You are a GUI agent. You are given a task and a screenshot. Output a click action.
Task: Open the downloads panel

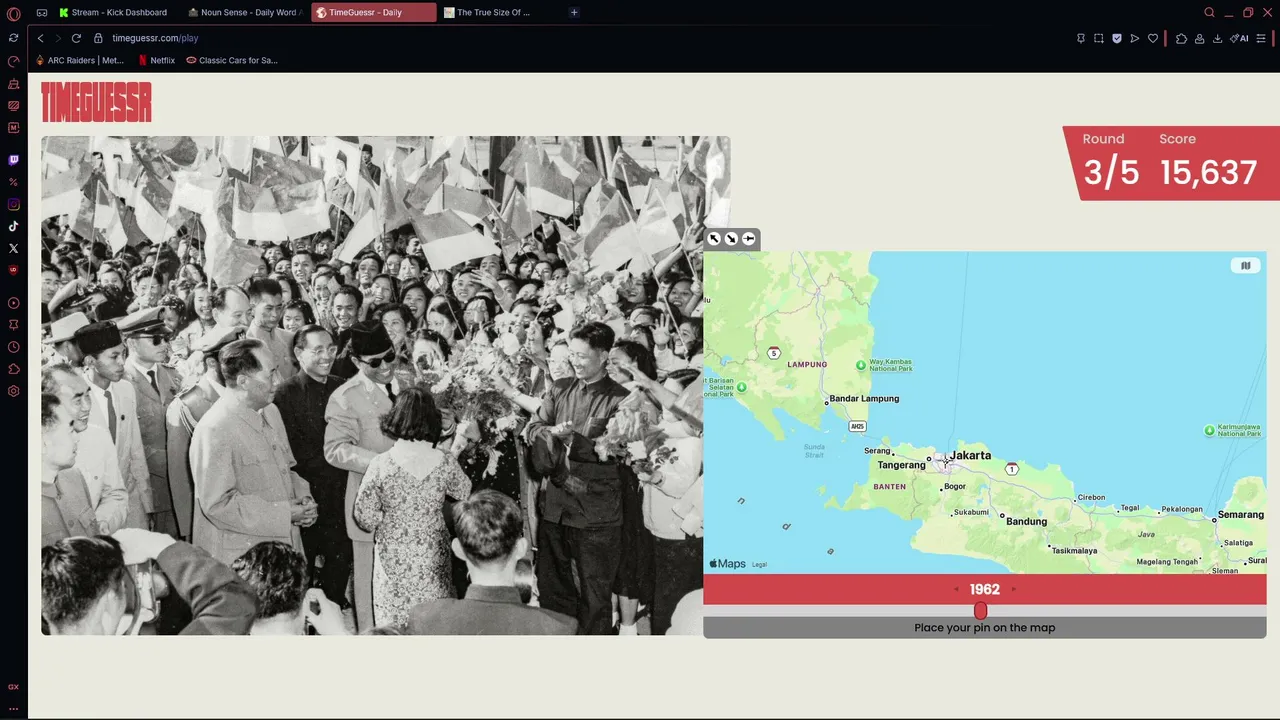(x=1217, y=38)
